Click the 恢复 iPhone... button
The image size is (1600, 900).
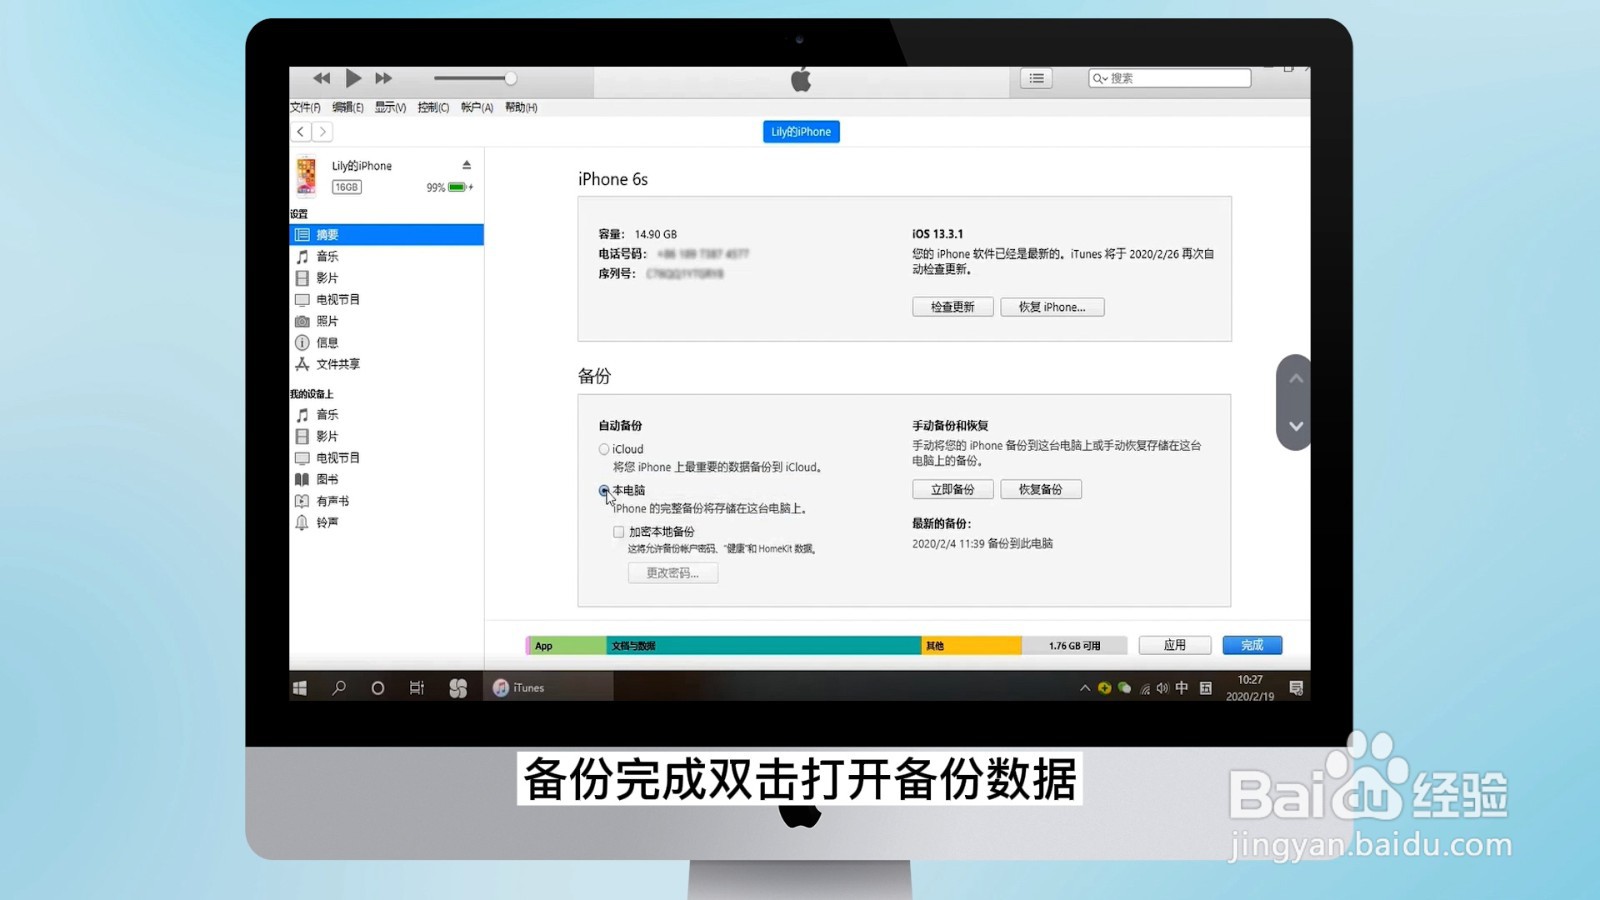click(x=1052, y=307)
